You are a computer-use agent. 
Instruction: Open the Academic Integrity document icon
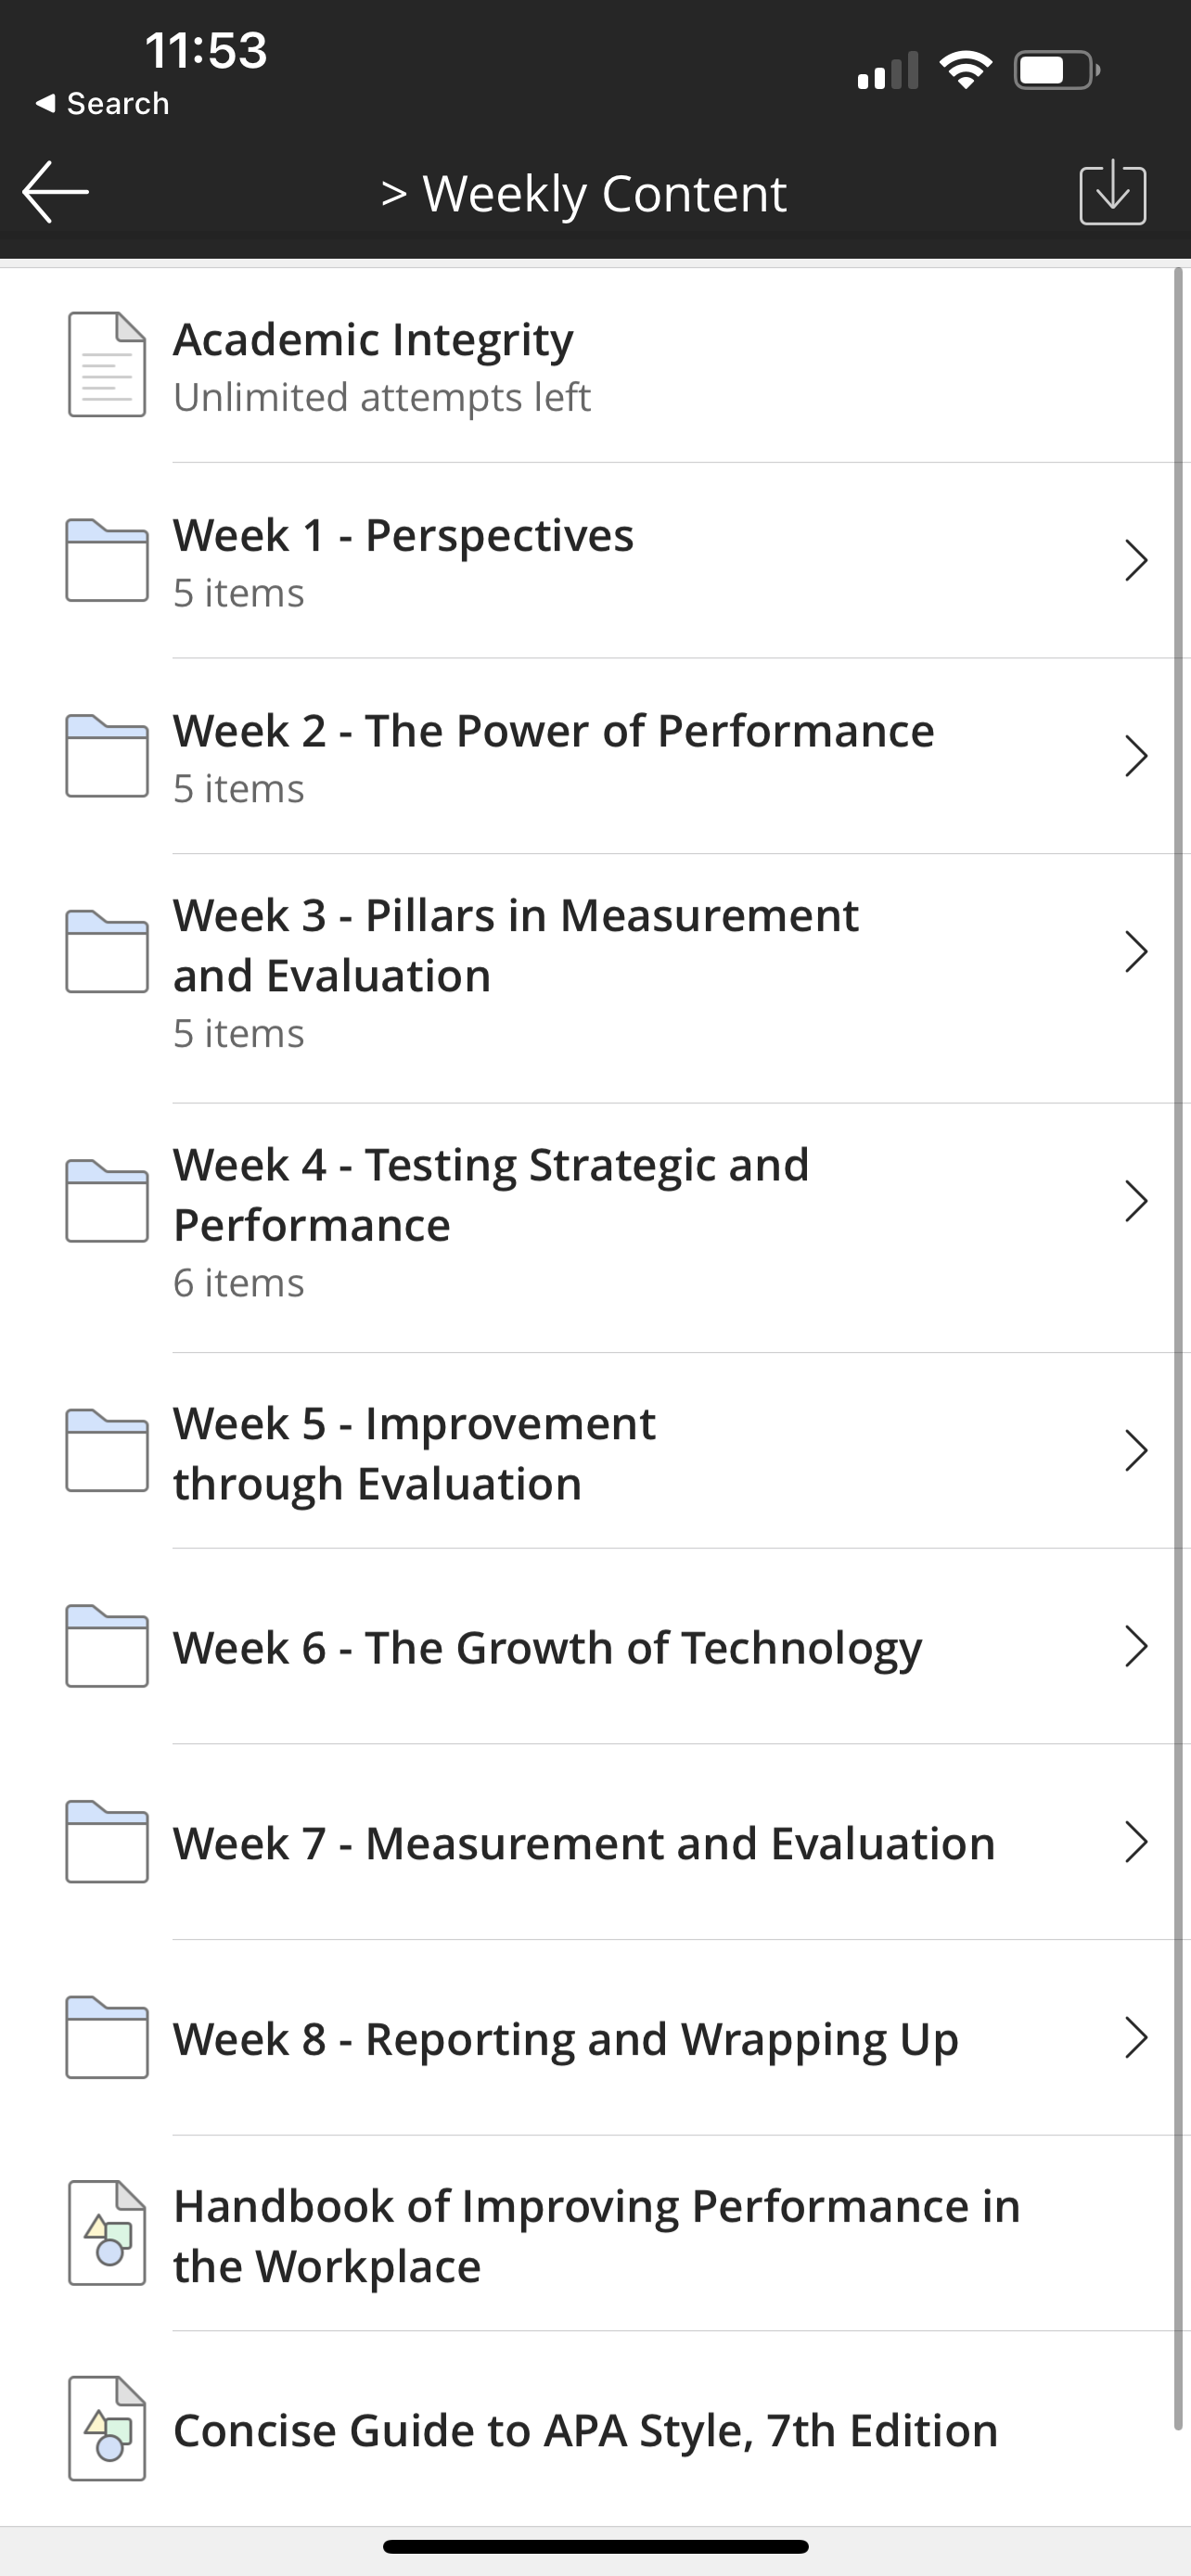tap(107, 364)
